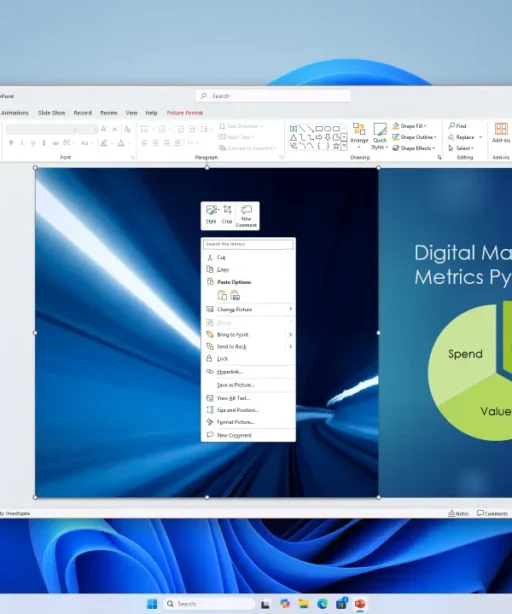Open the Replace dropdown arrow
This screenshot has width=512, height=614.
pyautogui.click(x=481, y=137)
